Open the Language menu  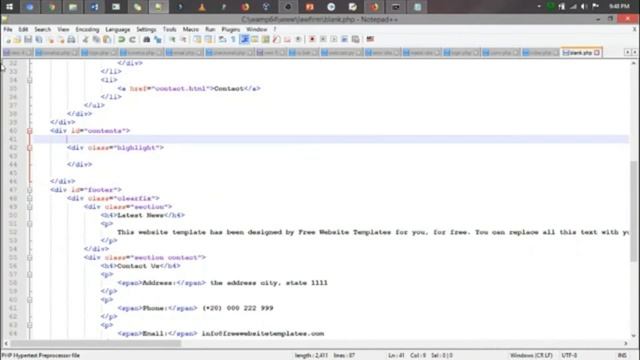click(x=118, y=29)
